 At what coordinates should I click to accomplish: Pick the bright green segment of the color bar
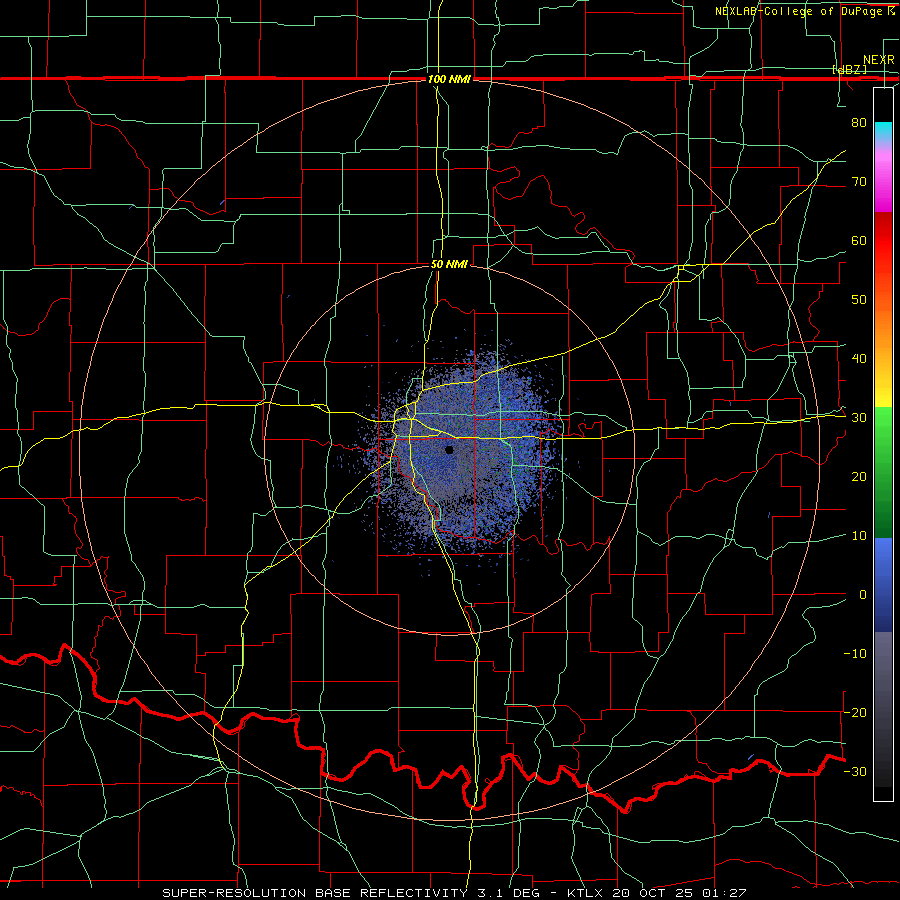point(883,428)
